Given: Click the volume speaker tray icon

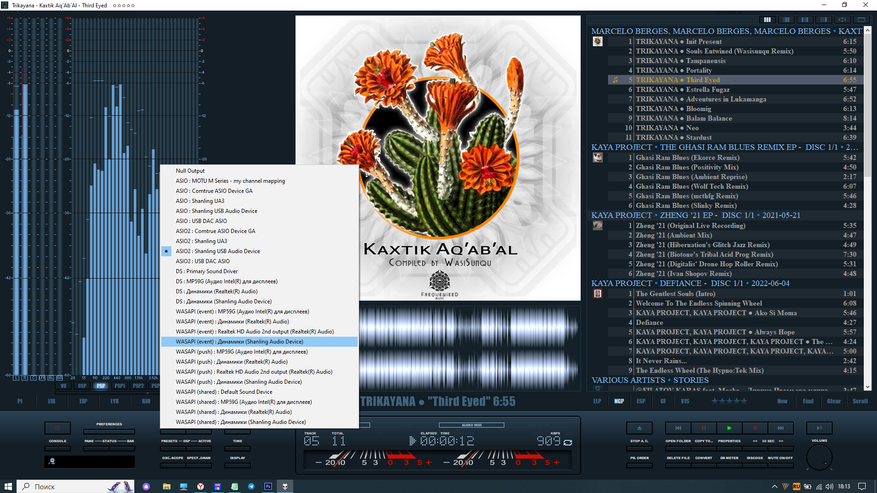Looking at the screenshot, I should [829, 486].
